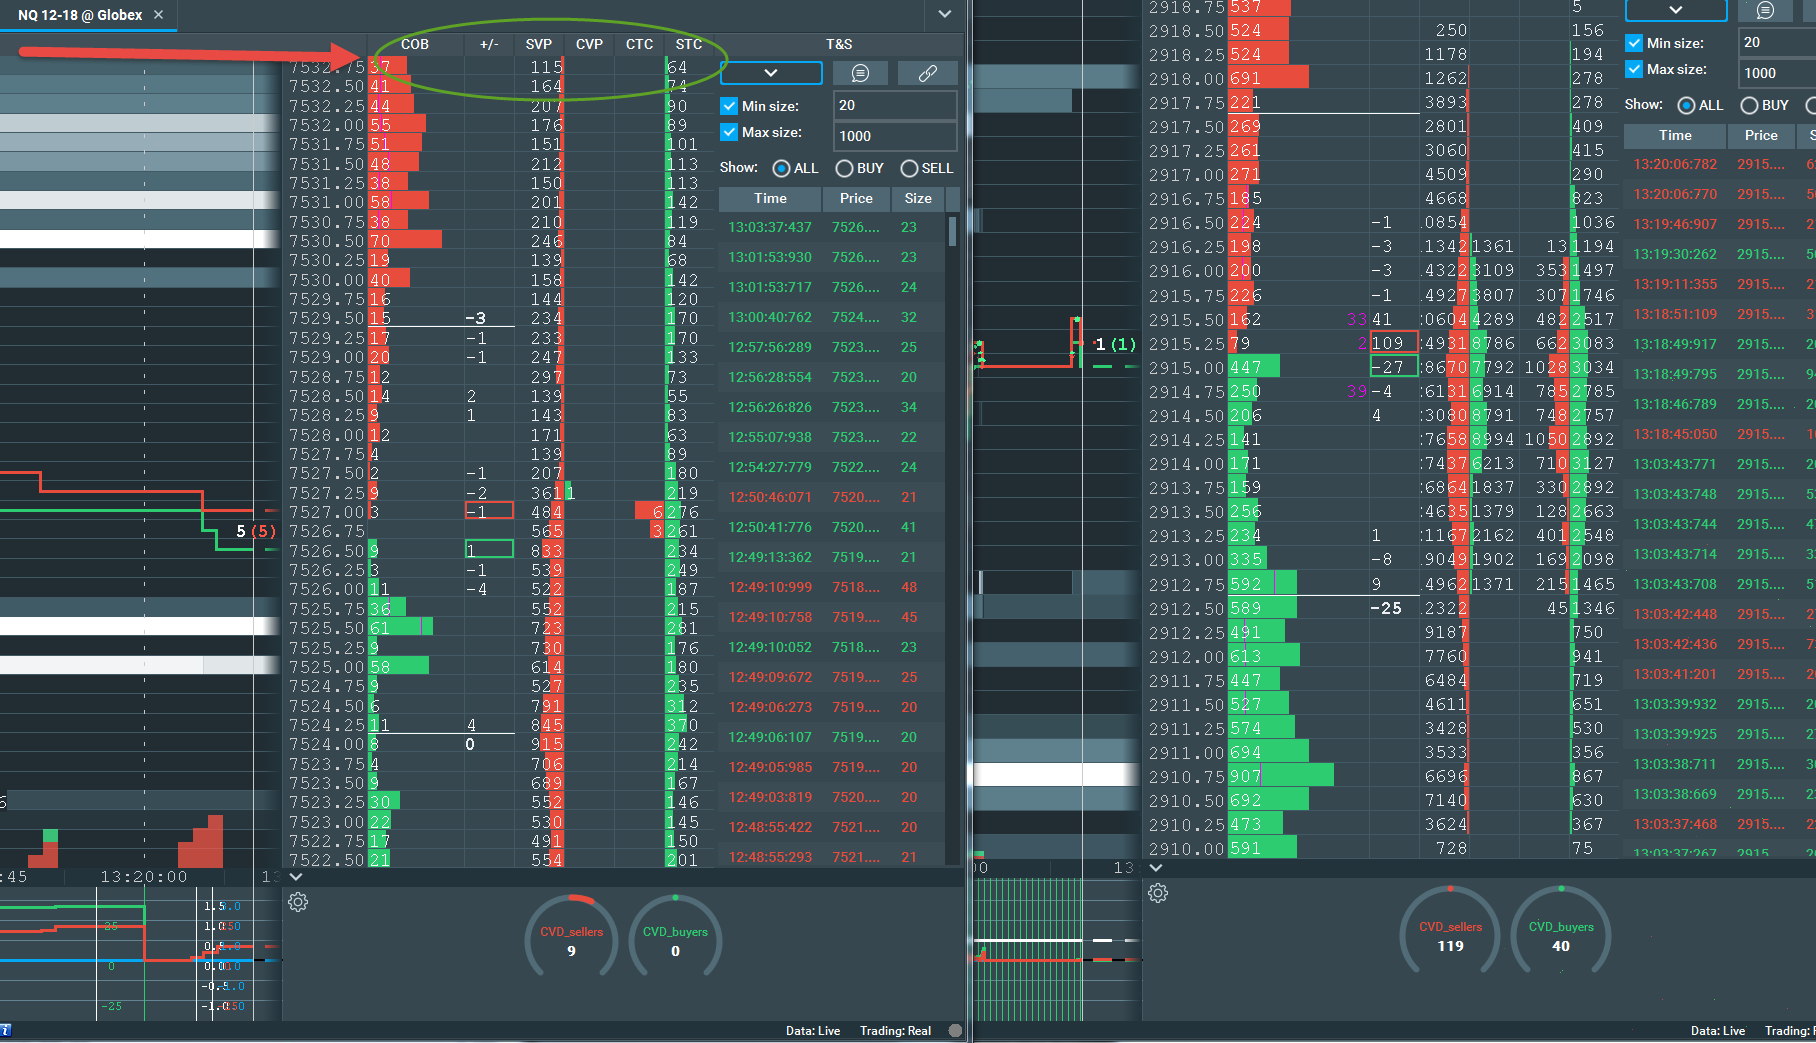
Task: Click the T&S column header
Action: coord(839,44)
